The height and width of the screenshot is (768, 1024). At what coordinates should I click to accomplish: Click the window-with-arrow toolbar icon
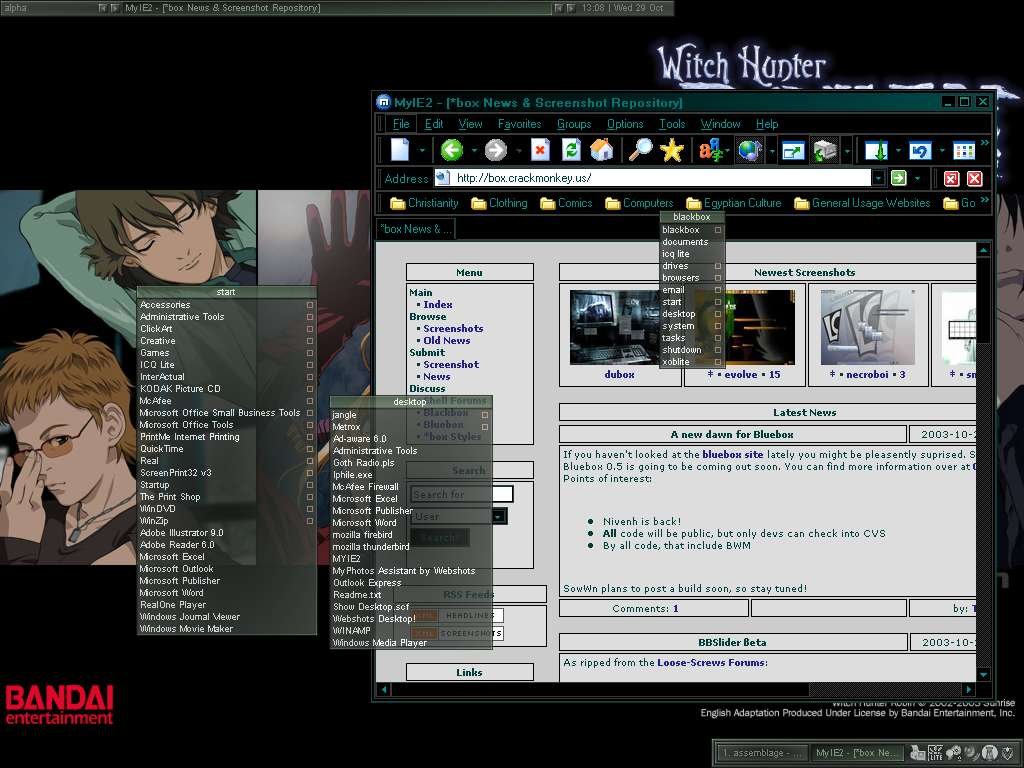coord(793,151)
